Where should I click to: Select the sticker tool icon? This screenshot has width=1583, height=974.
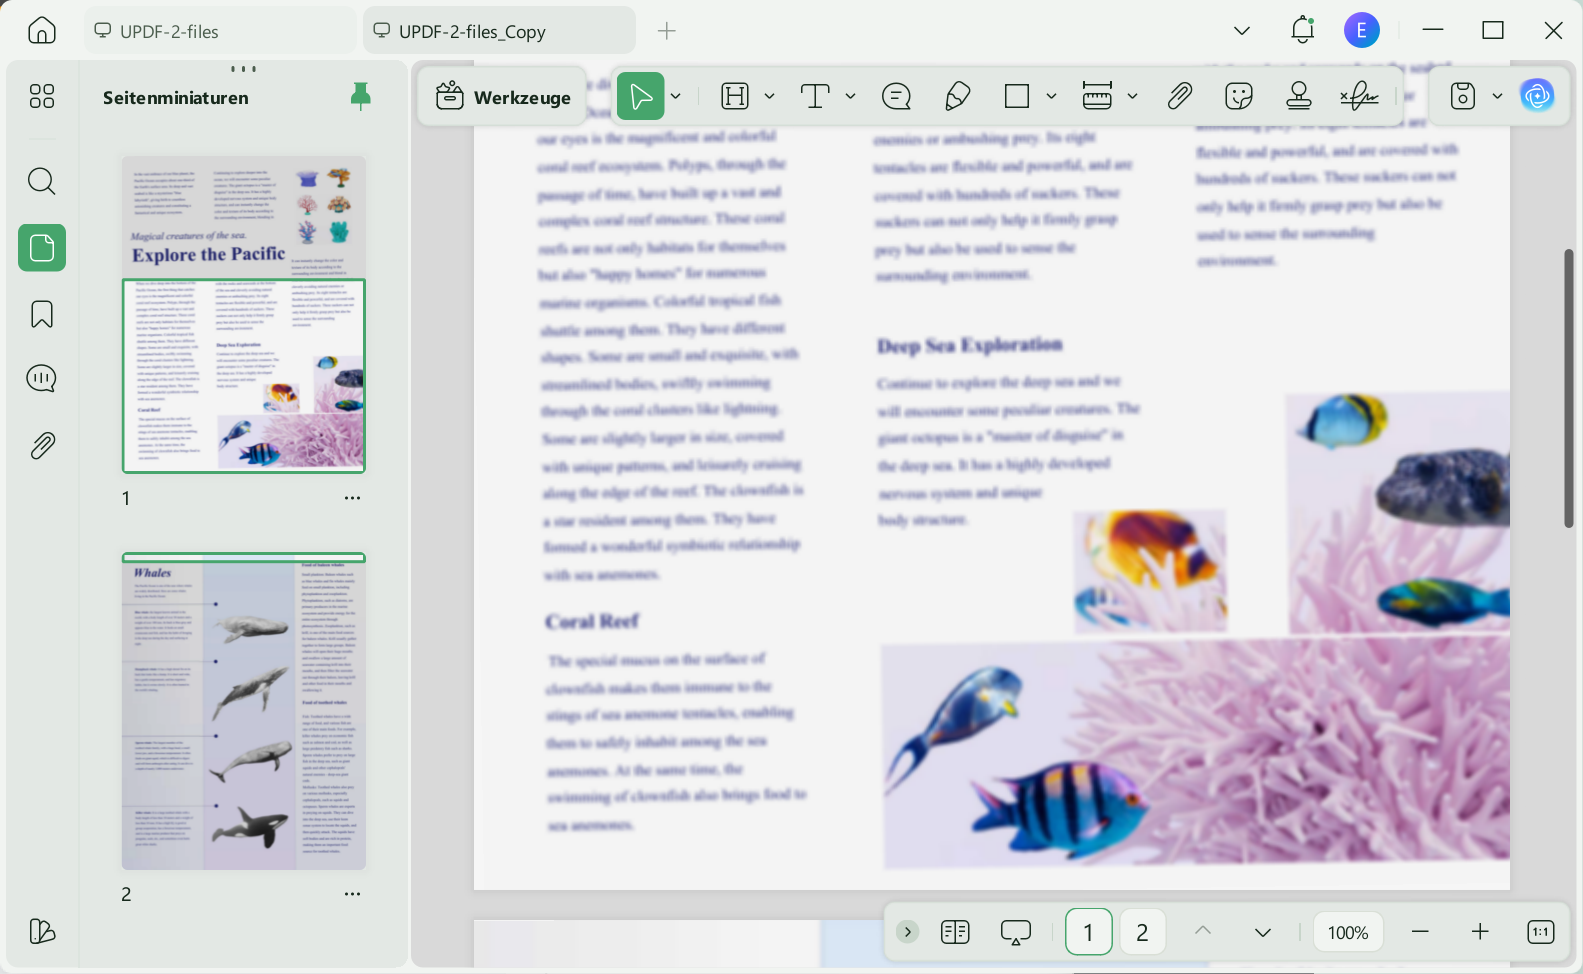click(1239, 96)
